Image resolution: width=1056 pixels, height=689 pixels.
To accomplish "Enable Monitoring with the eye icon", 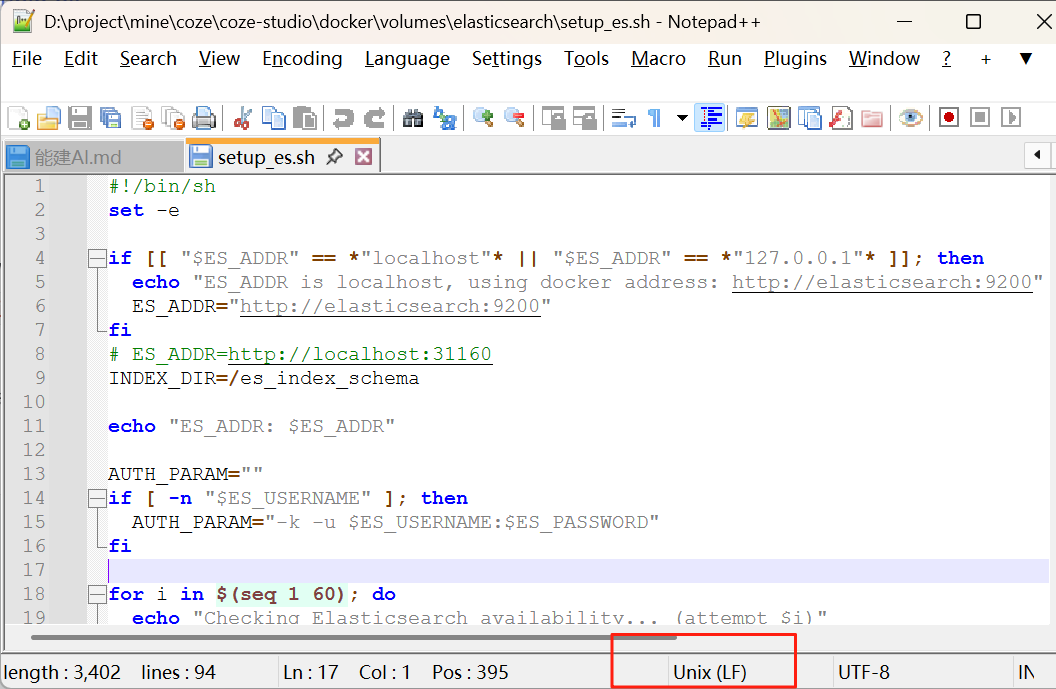I will (x=911, y=117).
